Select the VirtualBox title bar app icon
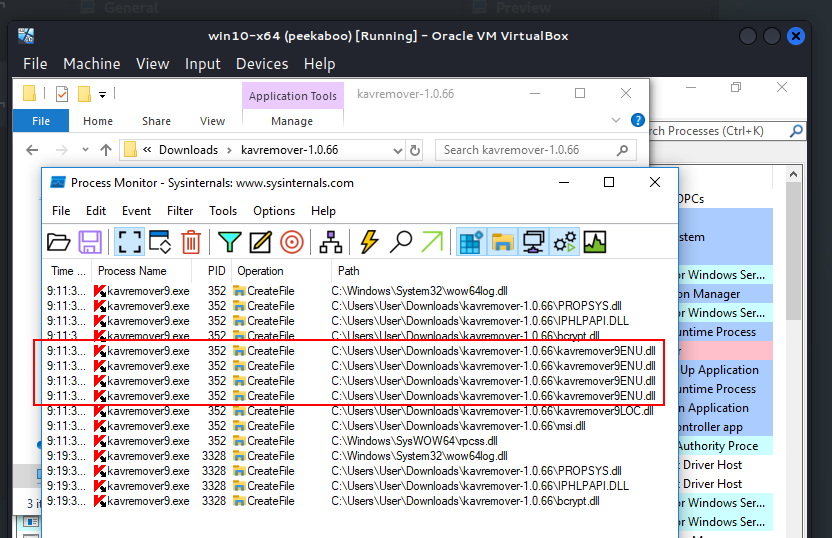Viewport: 832px width, 538px height. (26, 36)
